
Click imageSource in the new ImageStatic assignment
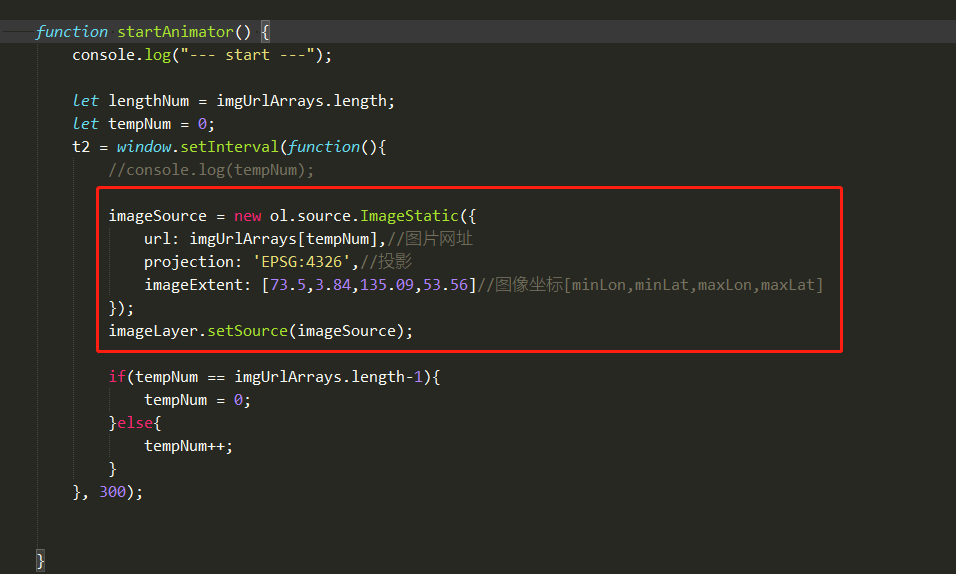pos(157,216)
